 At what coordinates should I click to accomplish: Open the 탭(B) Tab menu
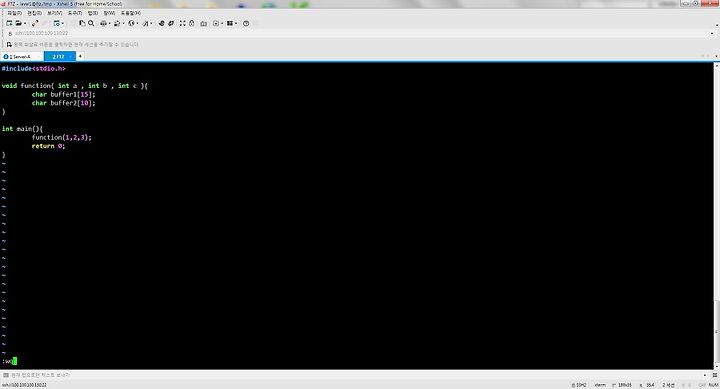[x=93, y=13]
